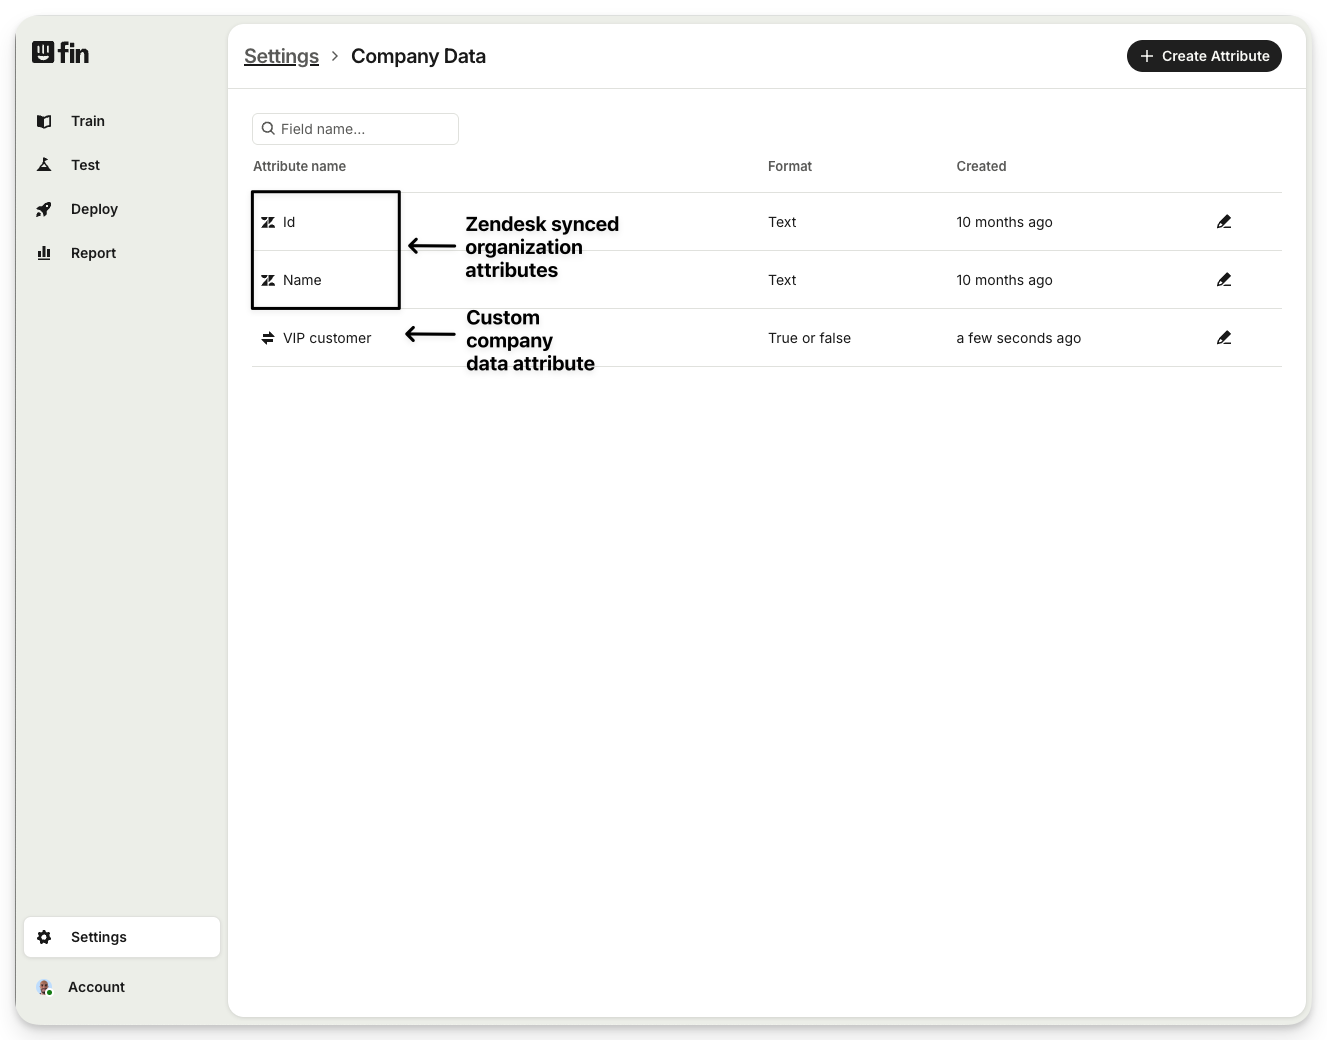
Task: Edit the Name attribute pencil icon
Action: (x=1223, y=280)
